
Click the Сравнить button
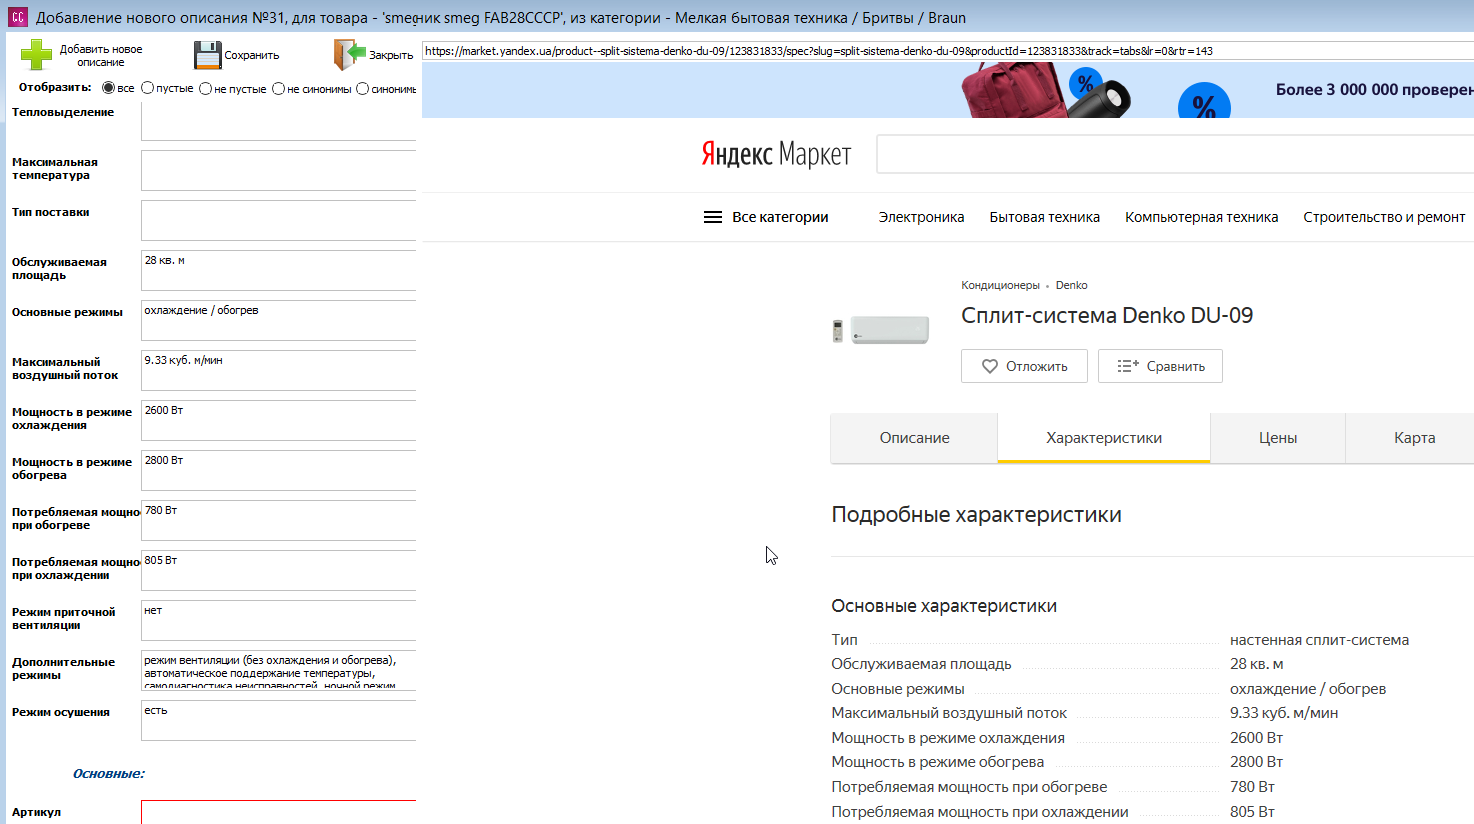point(1160,366)
